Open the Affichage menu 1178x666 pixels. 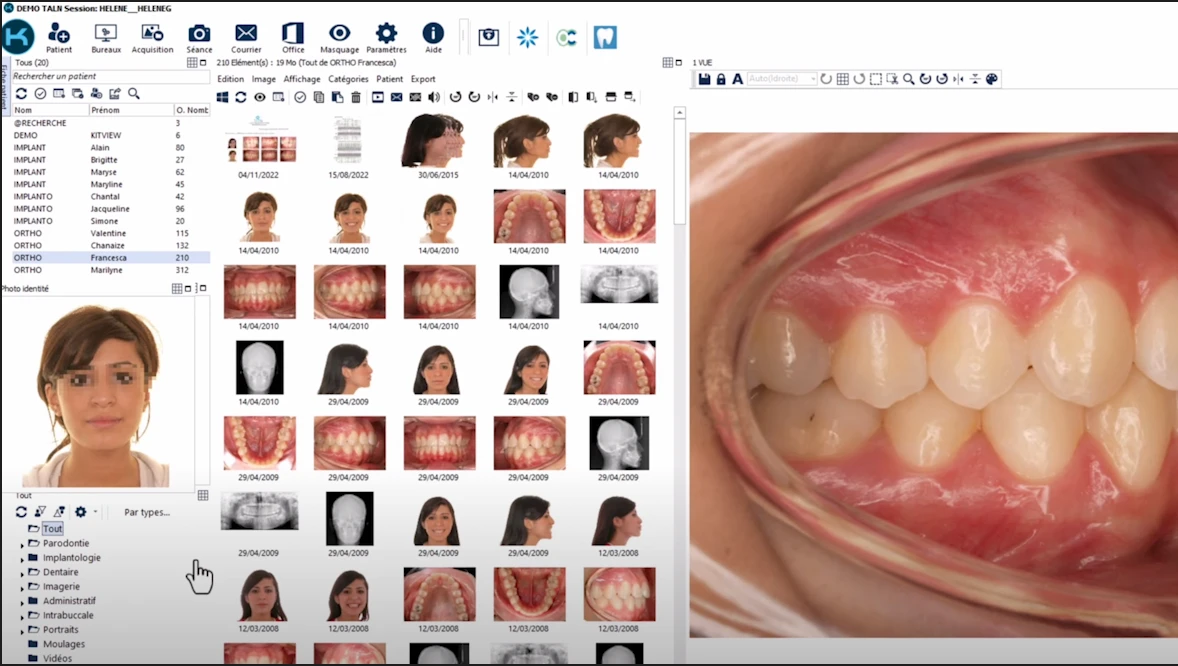click(301, 79)
